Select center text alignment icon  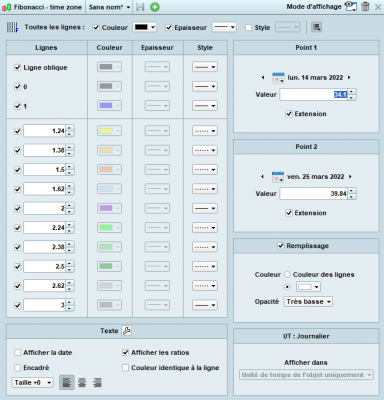coord(82,382)
